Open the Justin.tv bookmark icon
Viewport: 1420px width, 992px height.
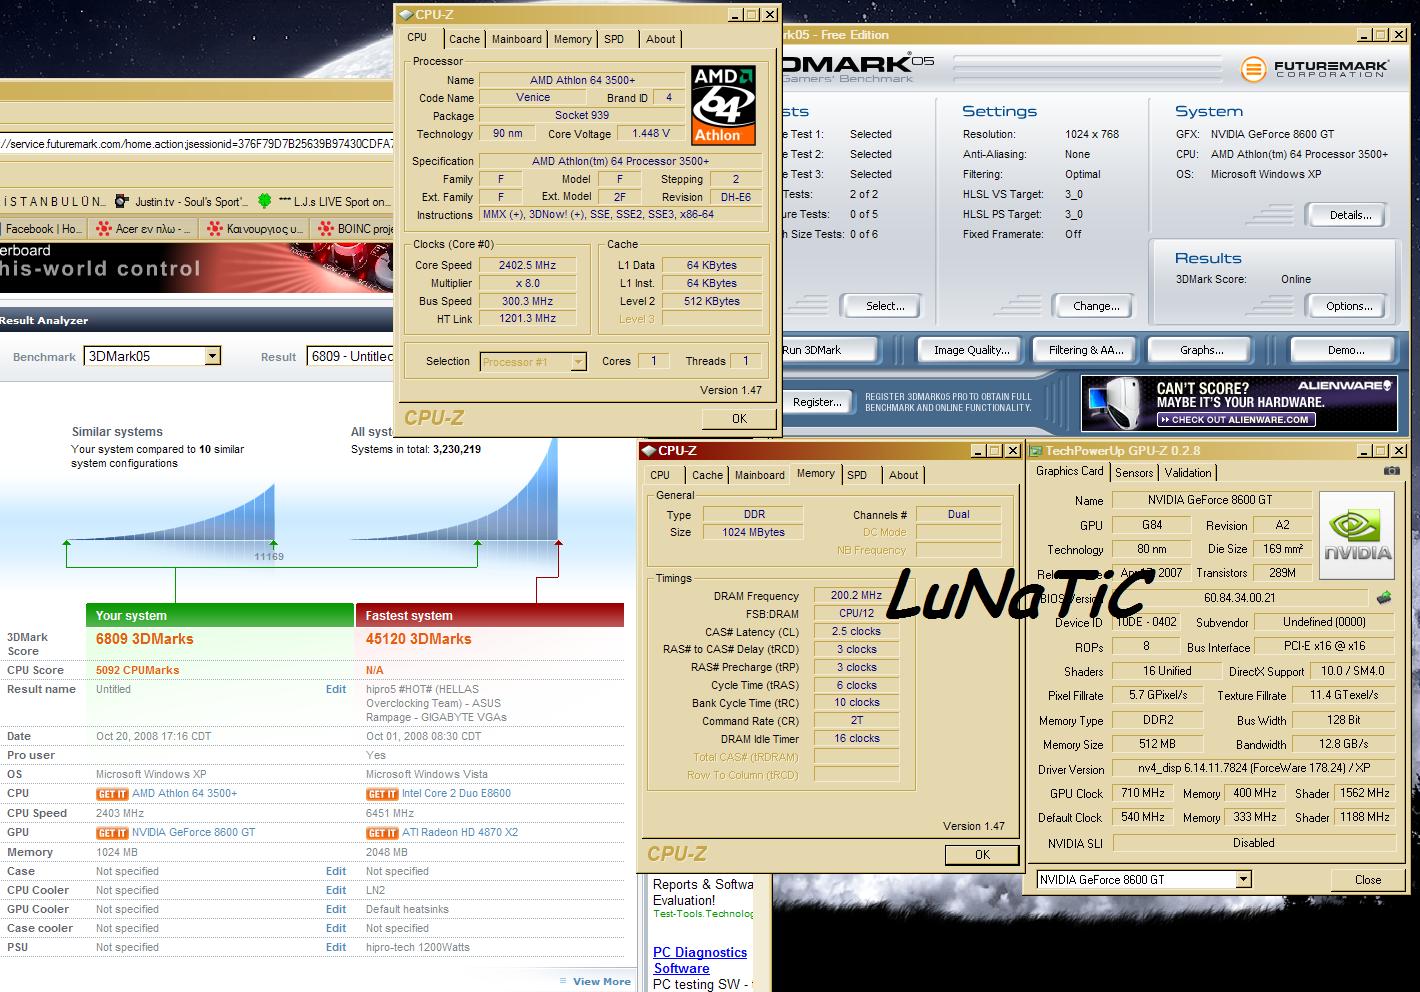[x=122, y=201]
